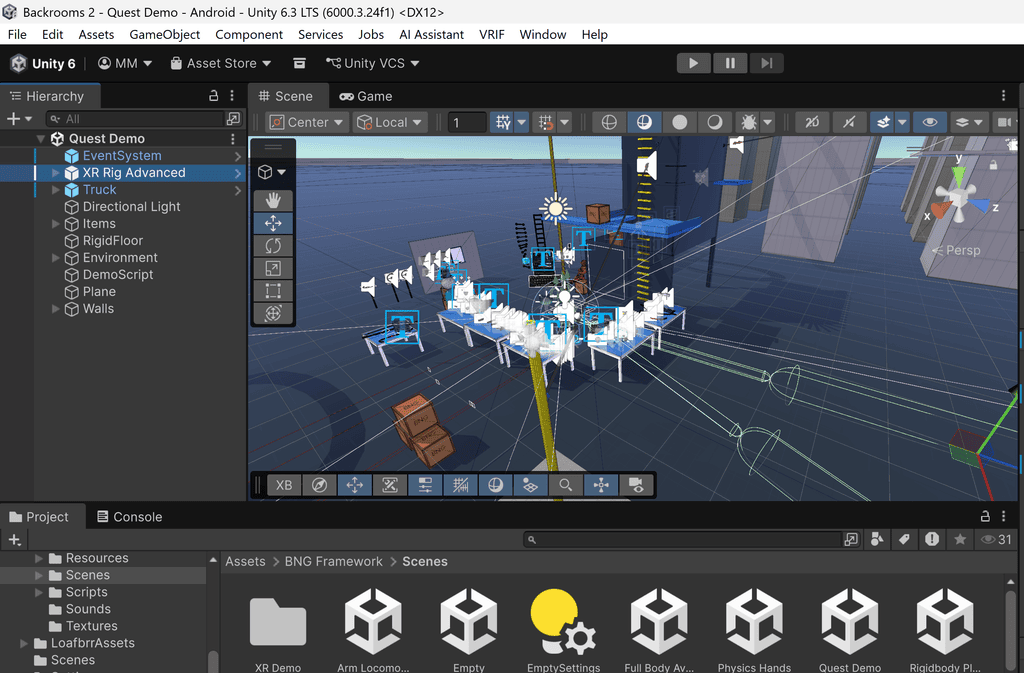The height and width of the screenshot is (673, 1024).
Task: Click the compass icon in bottom overlay toolbar
Action: pos(319,485)
